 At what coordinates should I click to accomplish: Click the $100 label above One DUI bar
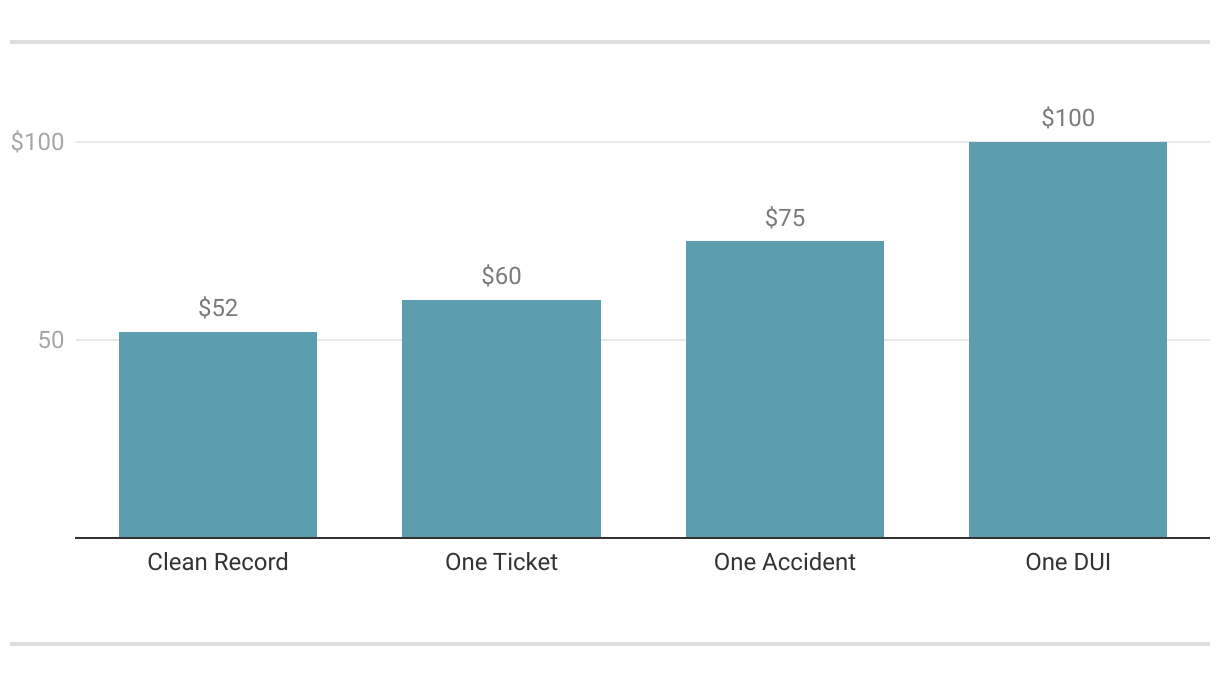[1067, 118]
